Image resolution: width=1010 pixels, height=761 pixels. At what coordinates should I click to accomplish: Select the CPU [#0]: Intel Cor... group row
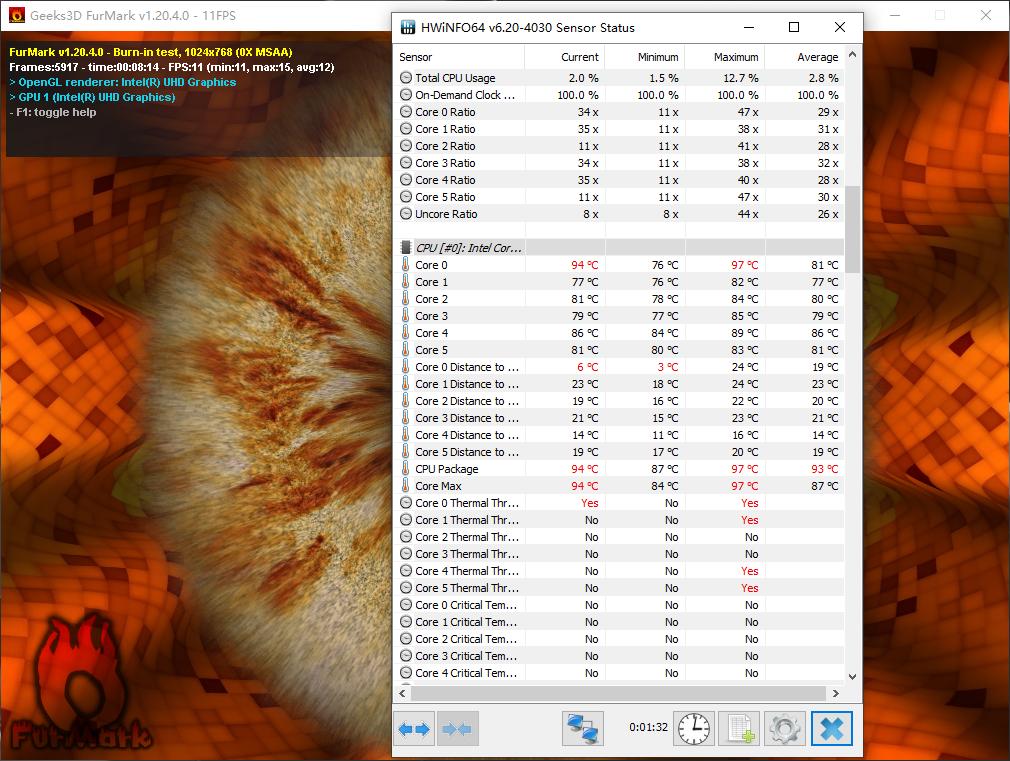click(x=618, y=247)
